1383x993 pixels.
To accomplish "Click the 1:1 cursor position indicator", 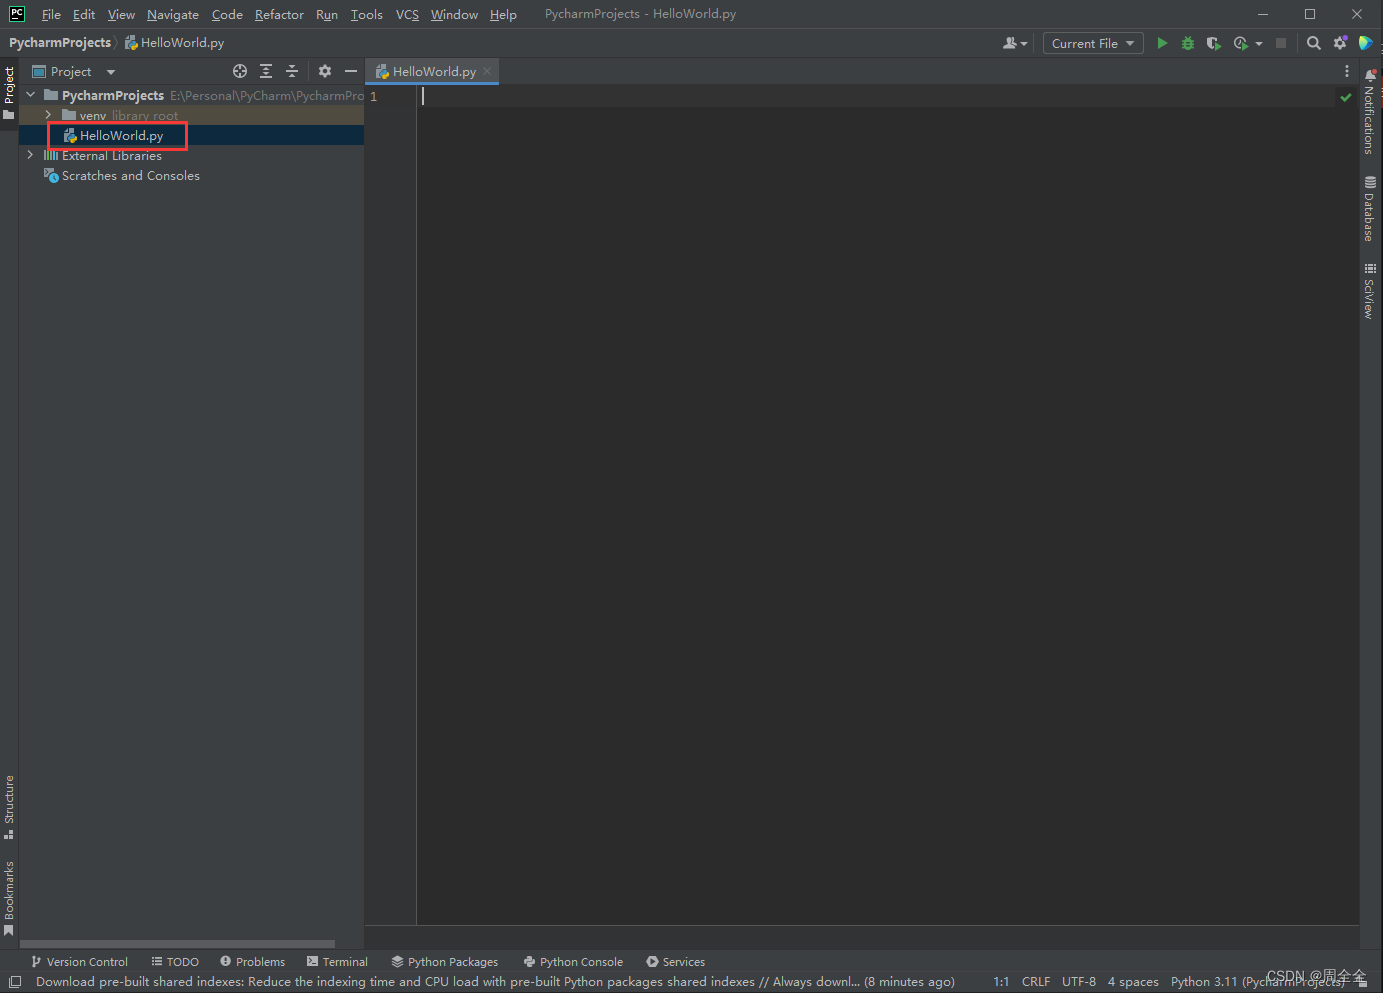I will pos(1001,982).
